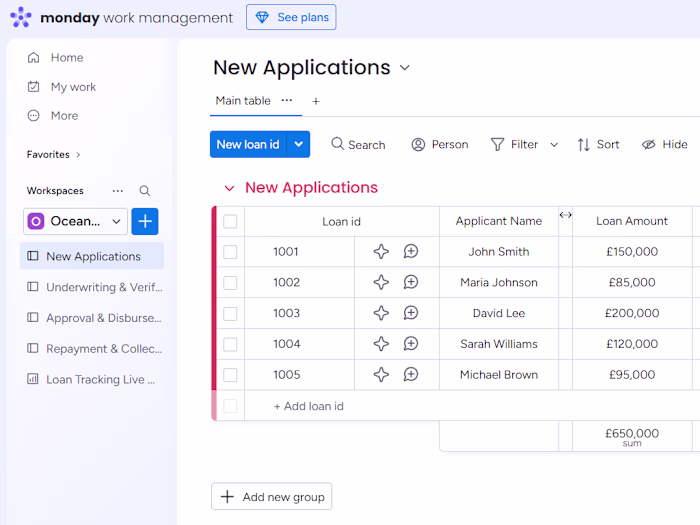700x525 pixels.
Task: Click the red group color bar of New Applications
Action: 213,298
